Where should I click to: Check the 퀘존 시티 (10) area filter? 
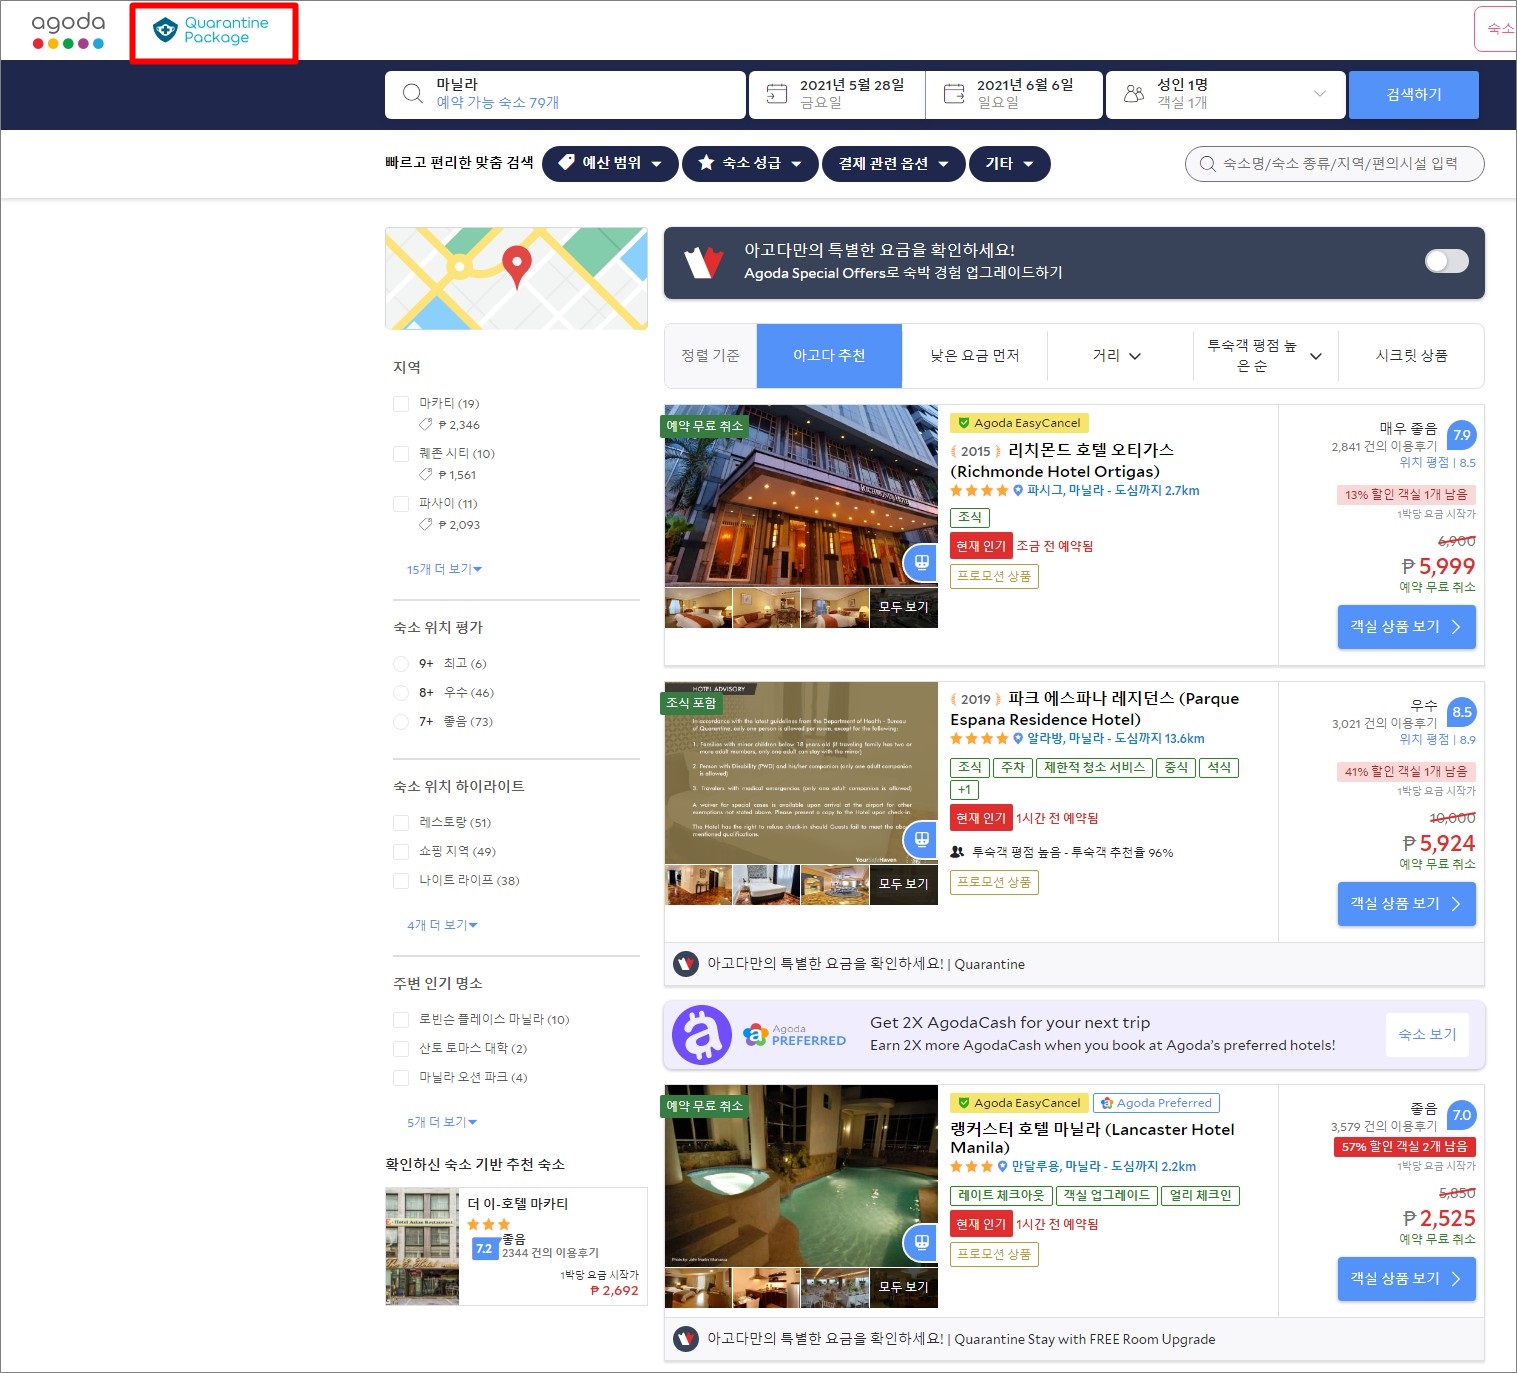point(401,454)
